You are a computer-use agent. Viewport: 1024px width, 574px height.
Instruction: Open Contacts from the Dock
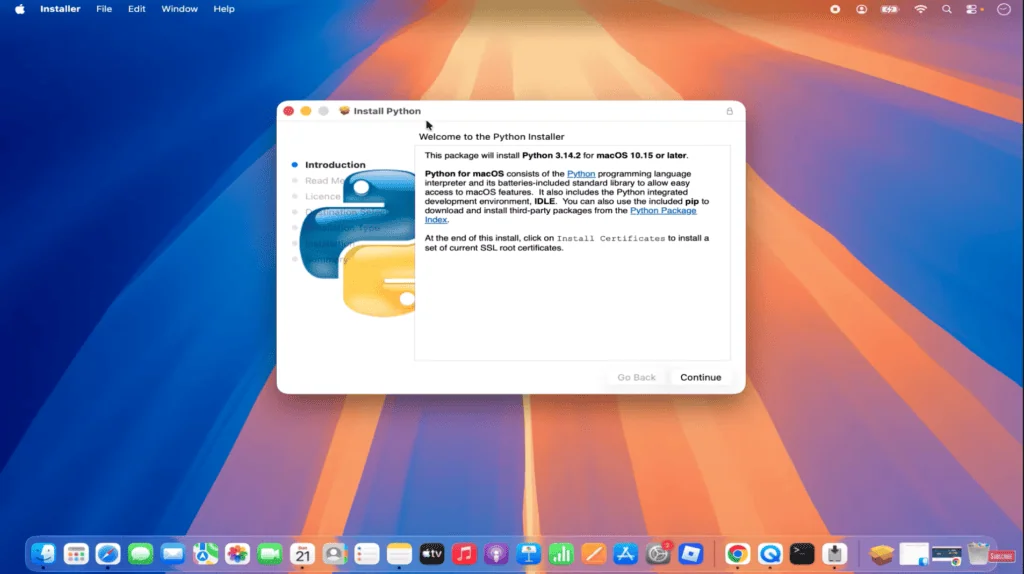click(x=334, y=554)
